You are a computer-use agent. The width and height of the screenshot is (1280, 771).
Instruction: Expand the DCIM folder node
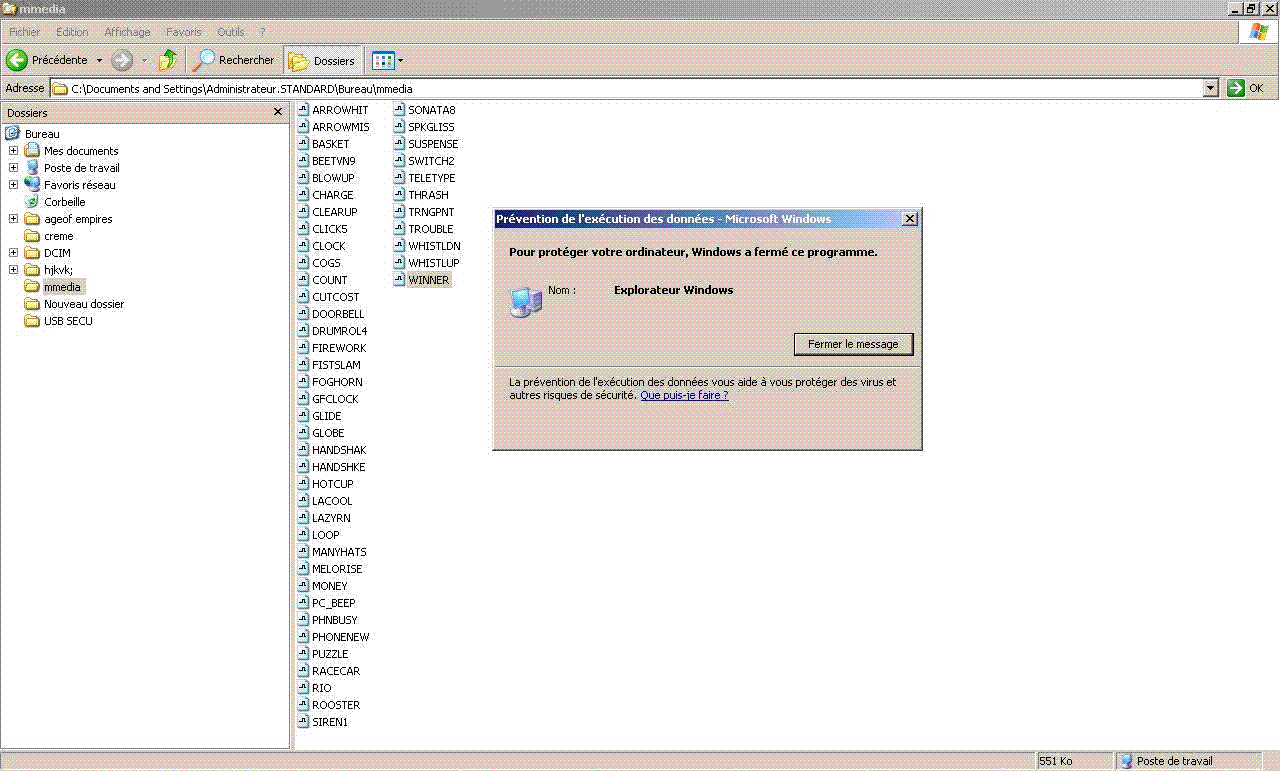coord(13,253)
